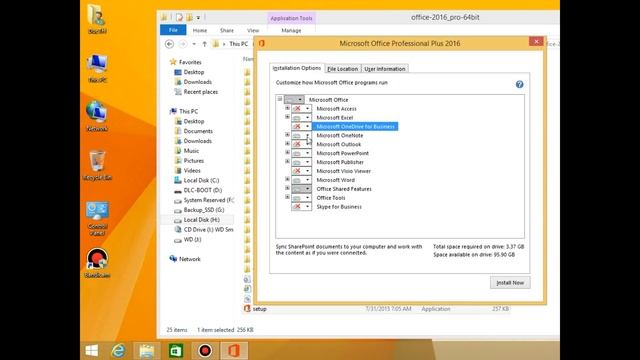Open the Microsoft Outlook install option dropdown

point(302,144)
